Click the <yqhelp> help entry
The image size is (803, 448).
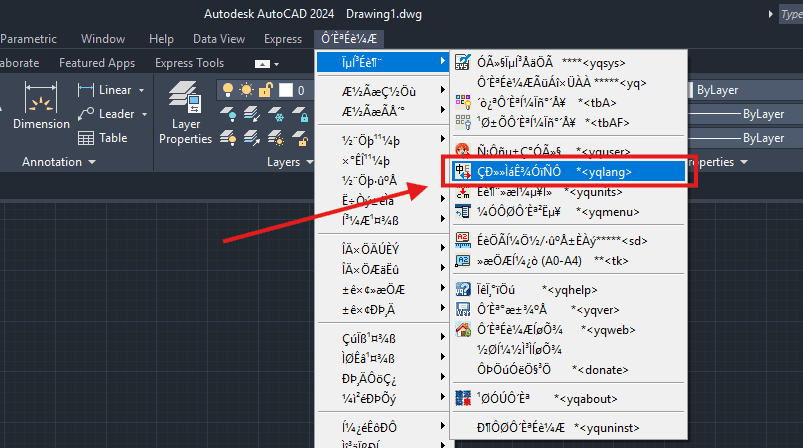(x=568, y=290)
